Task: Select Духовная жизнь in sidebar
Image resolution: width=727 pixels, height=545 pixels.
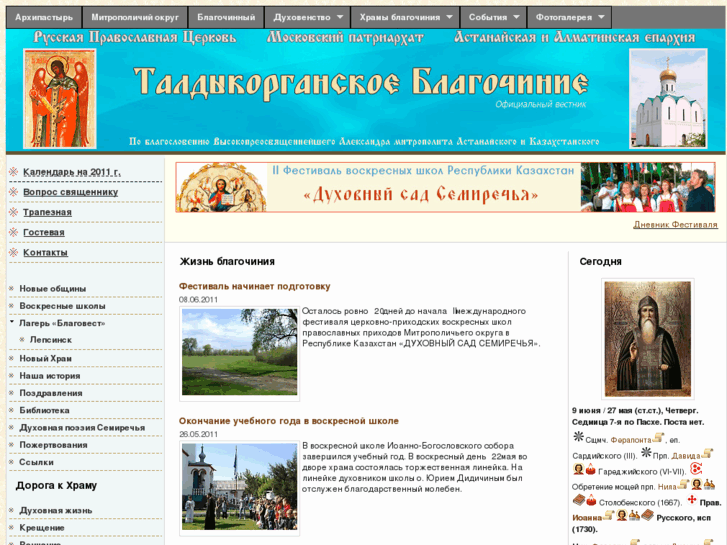Action: click(x=56, y=511)
